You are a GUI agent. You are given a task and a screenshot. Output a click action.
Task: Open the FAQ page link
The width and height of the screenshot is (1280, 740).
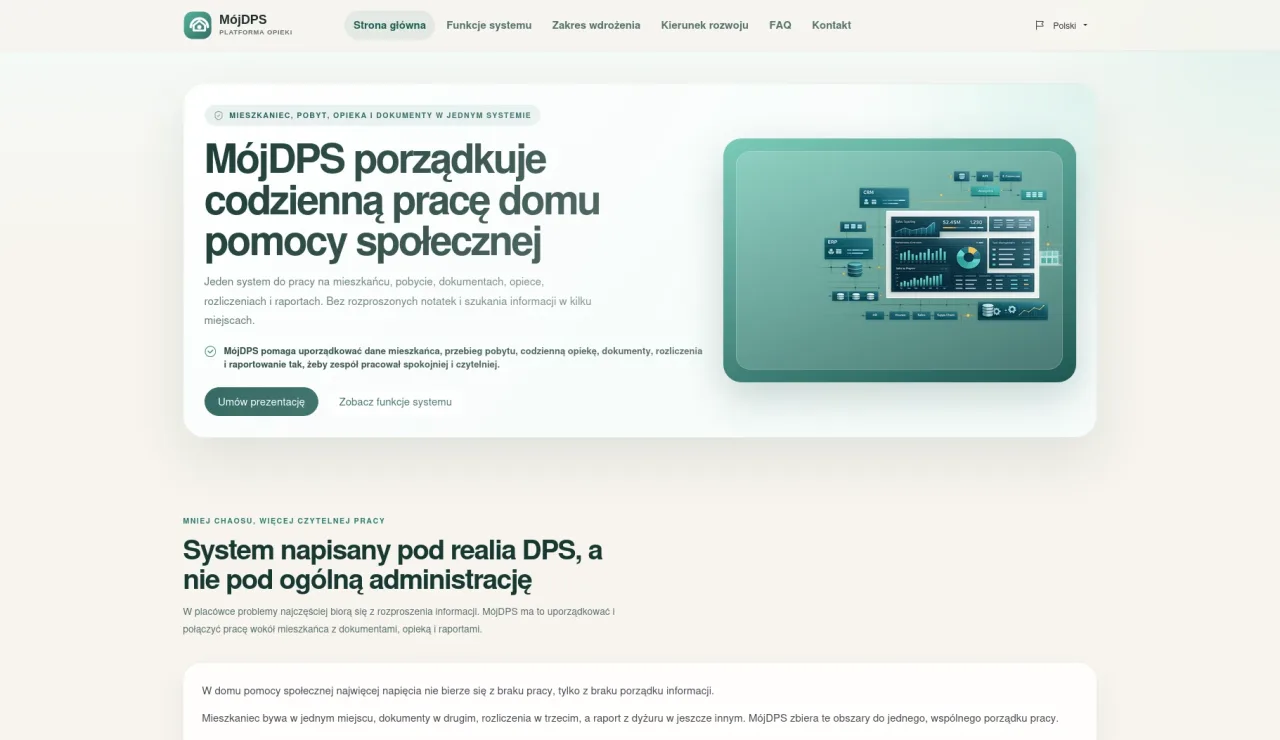[780, 25]
